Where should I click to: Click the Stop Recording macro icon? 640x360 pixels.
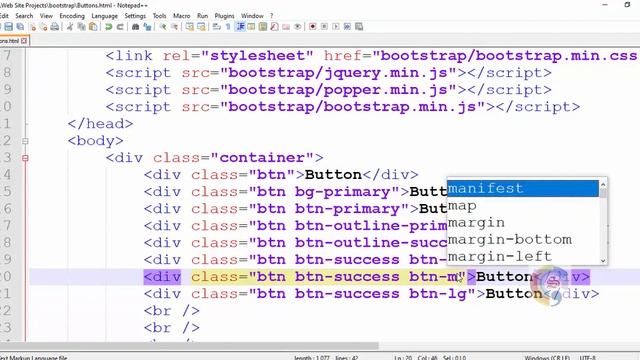click(x=324, y=27)
